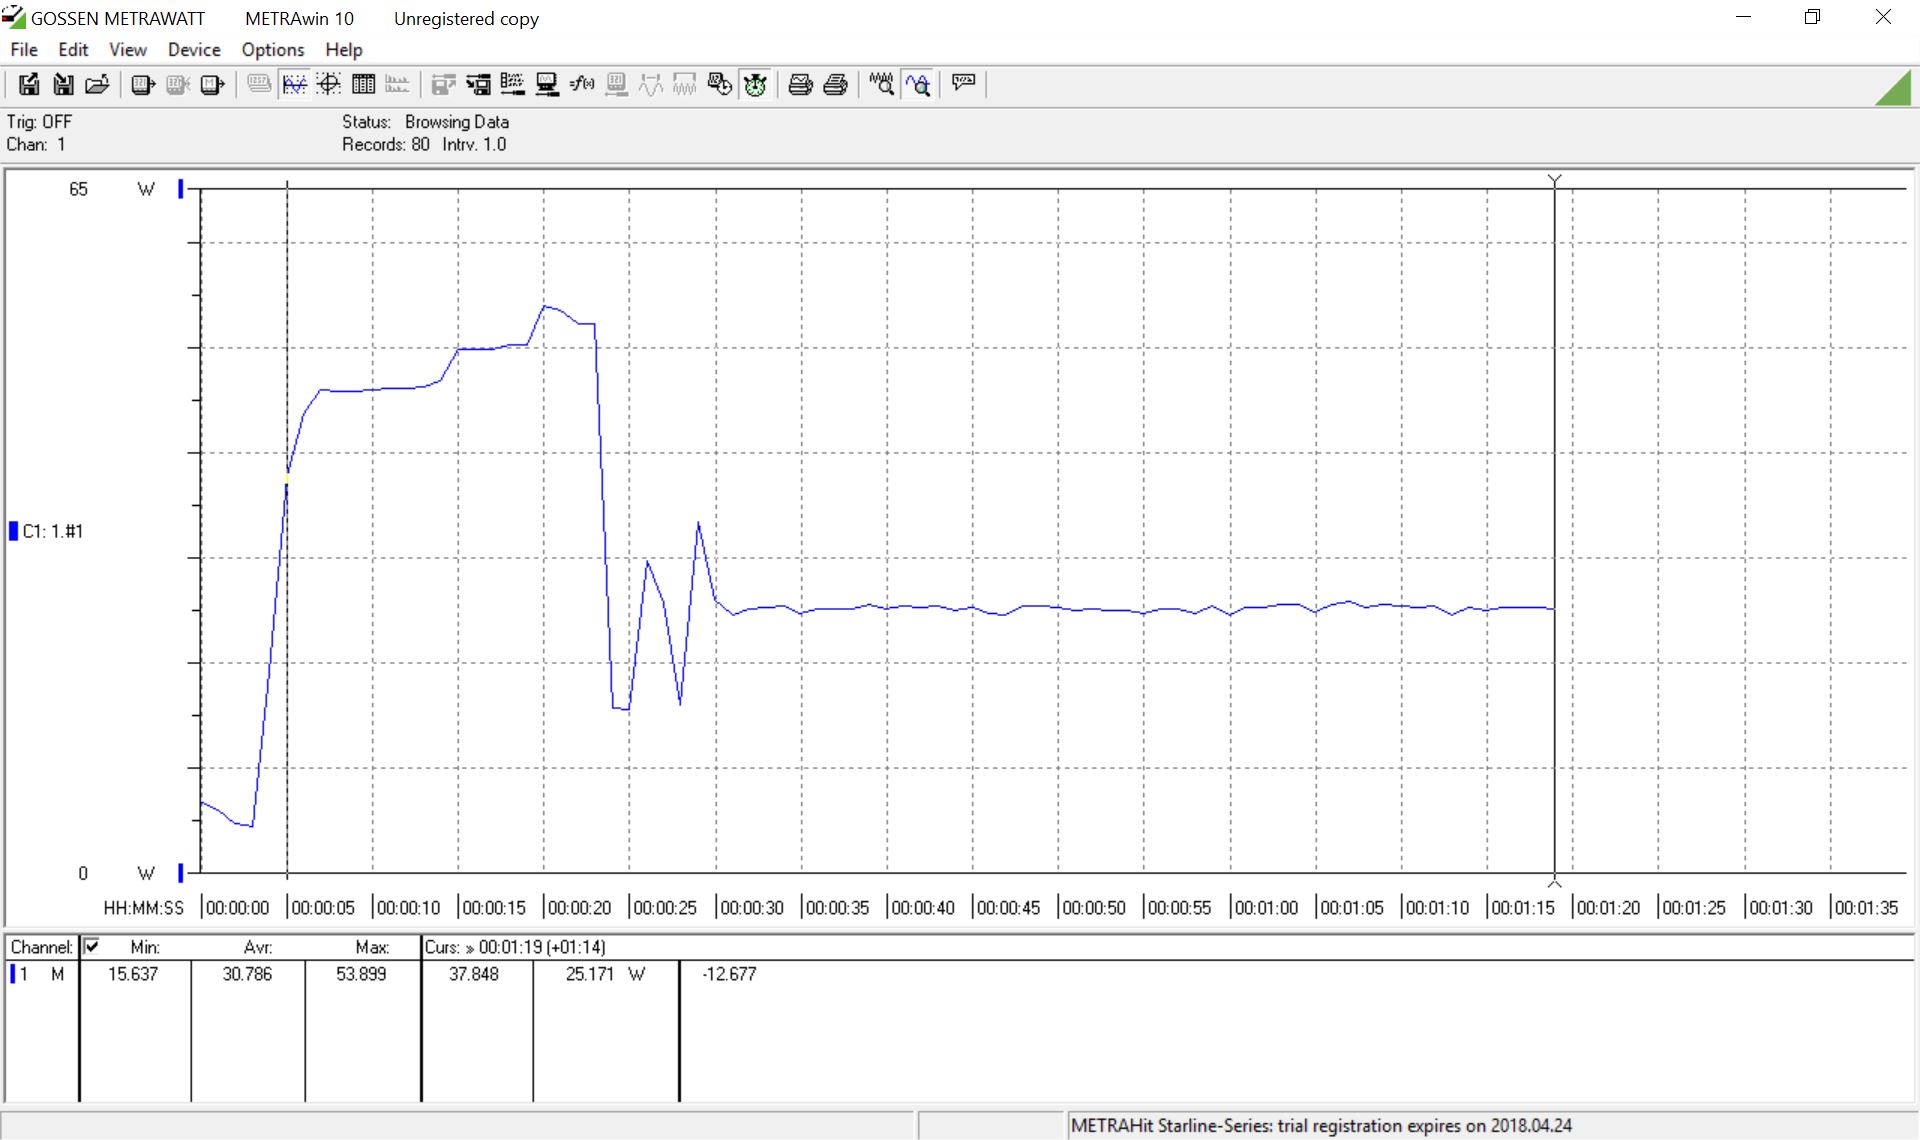
Task: Open the table view icon
Action: (x=363, y=85)
